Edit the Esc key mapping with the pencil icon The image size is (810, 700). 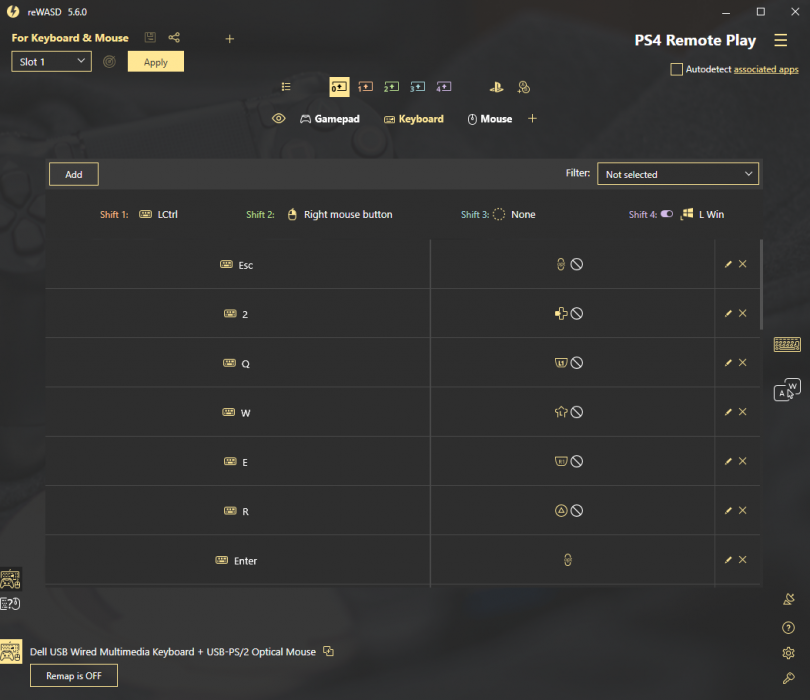pos(728,264)
